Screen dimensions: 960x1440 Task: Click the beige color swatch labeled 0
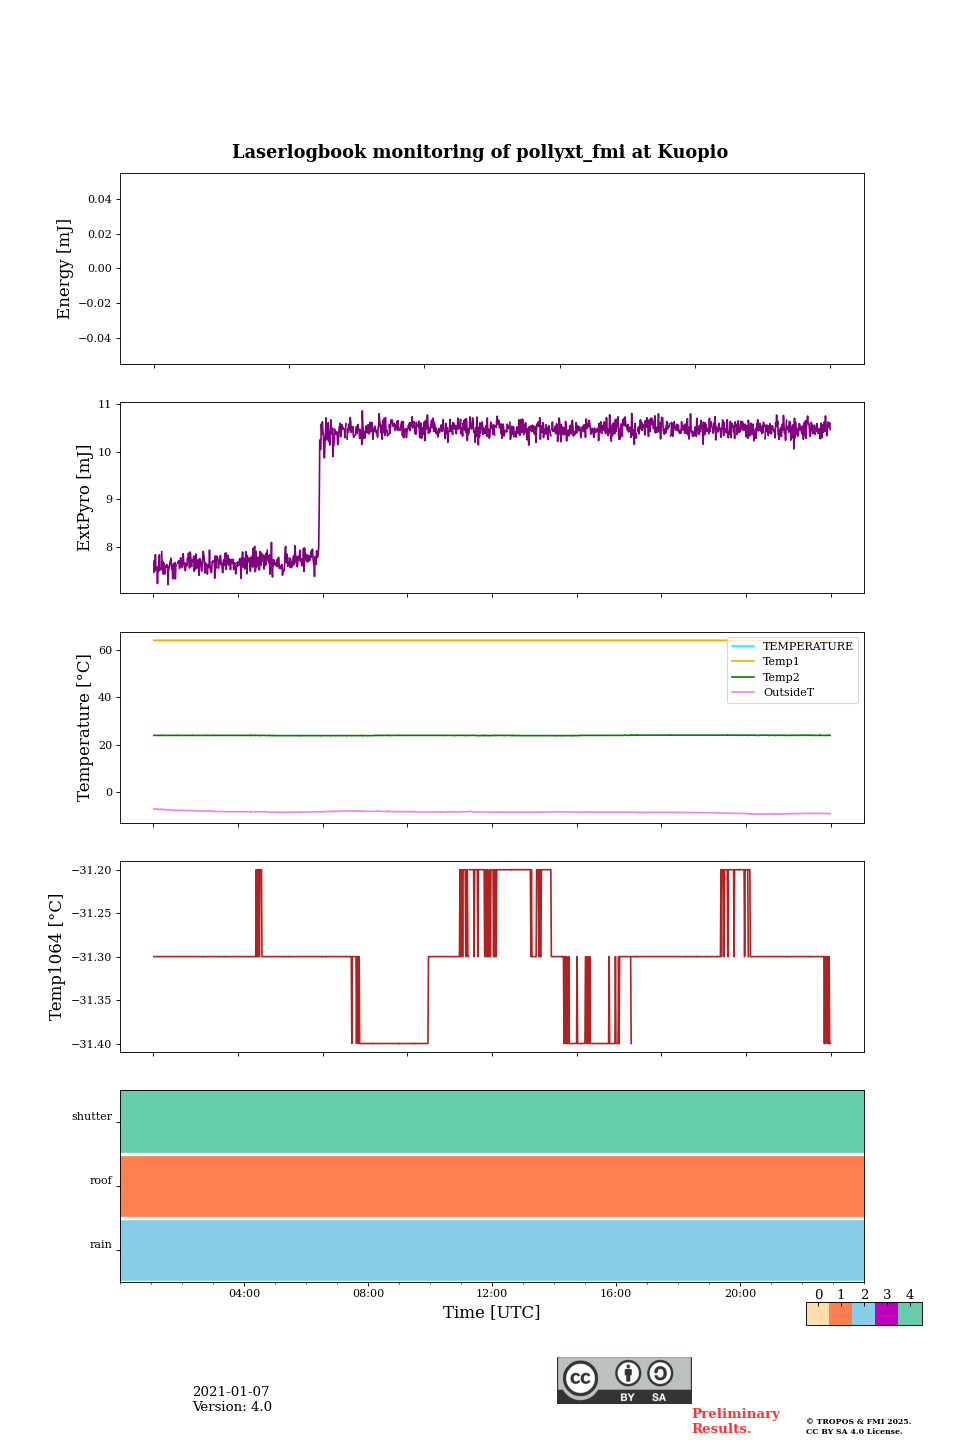click(817, 1314)
